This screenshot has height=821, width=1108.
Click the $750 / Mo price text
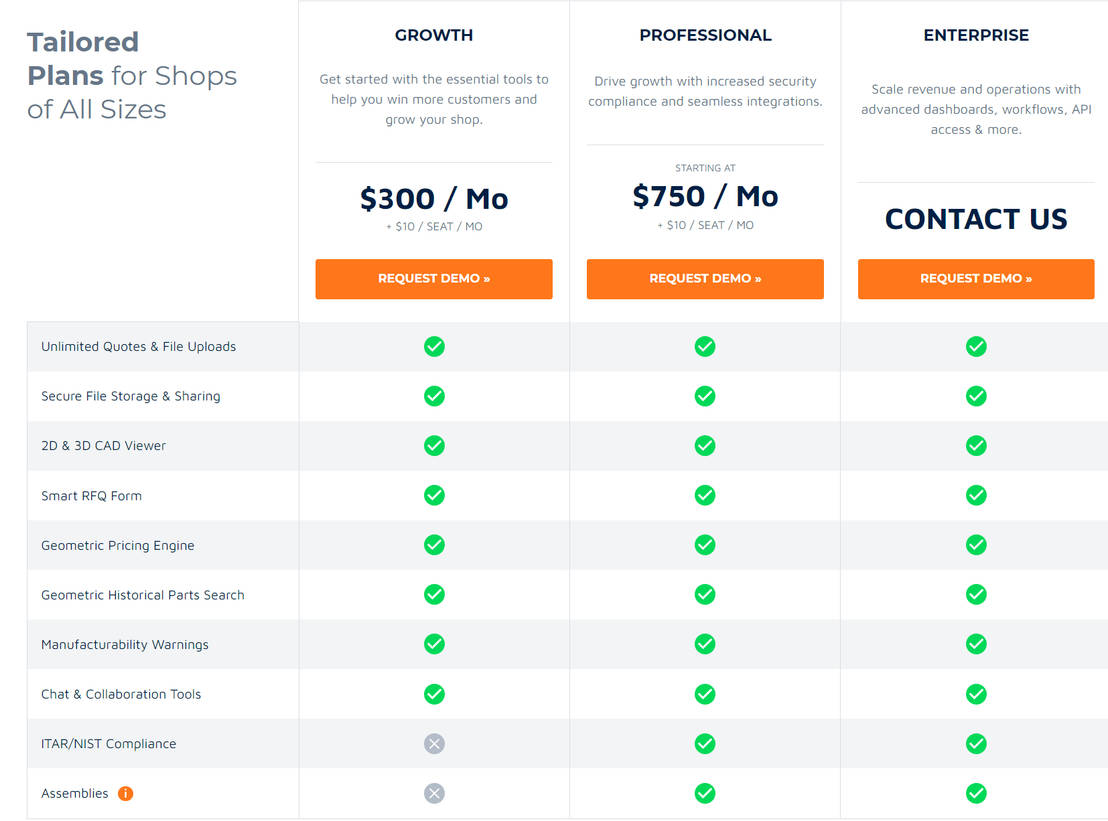coord(705,196)
